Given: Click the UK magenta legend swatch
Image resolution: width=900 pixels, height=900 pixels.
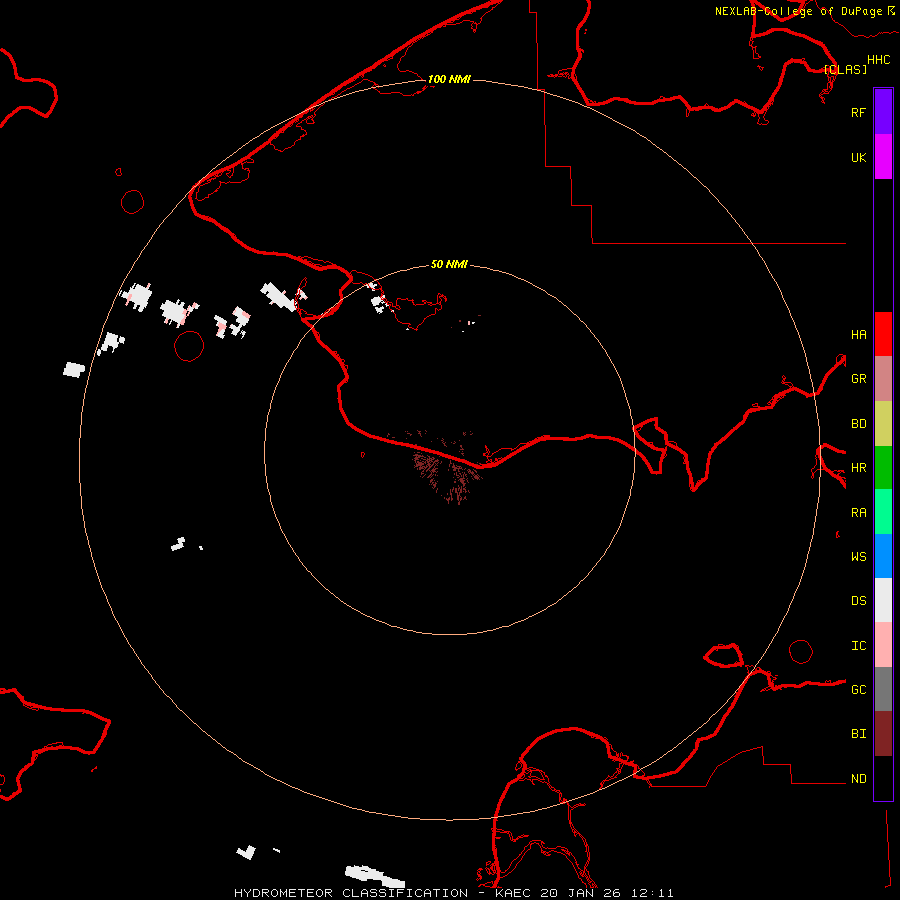Looking at the screenshot, I should (x=883, y=157).
